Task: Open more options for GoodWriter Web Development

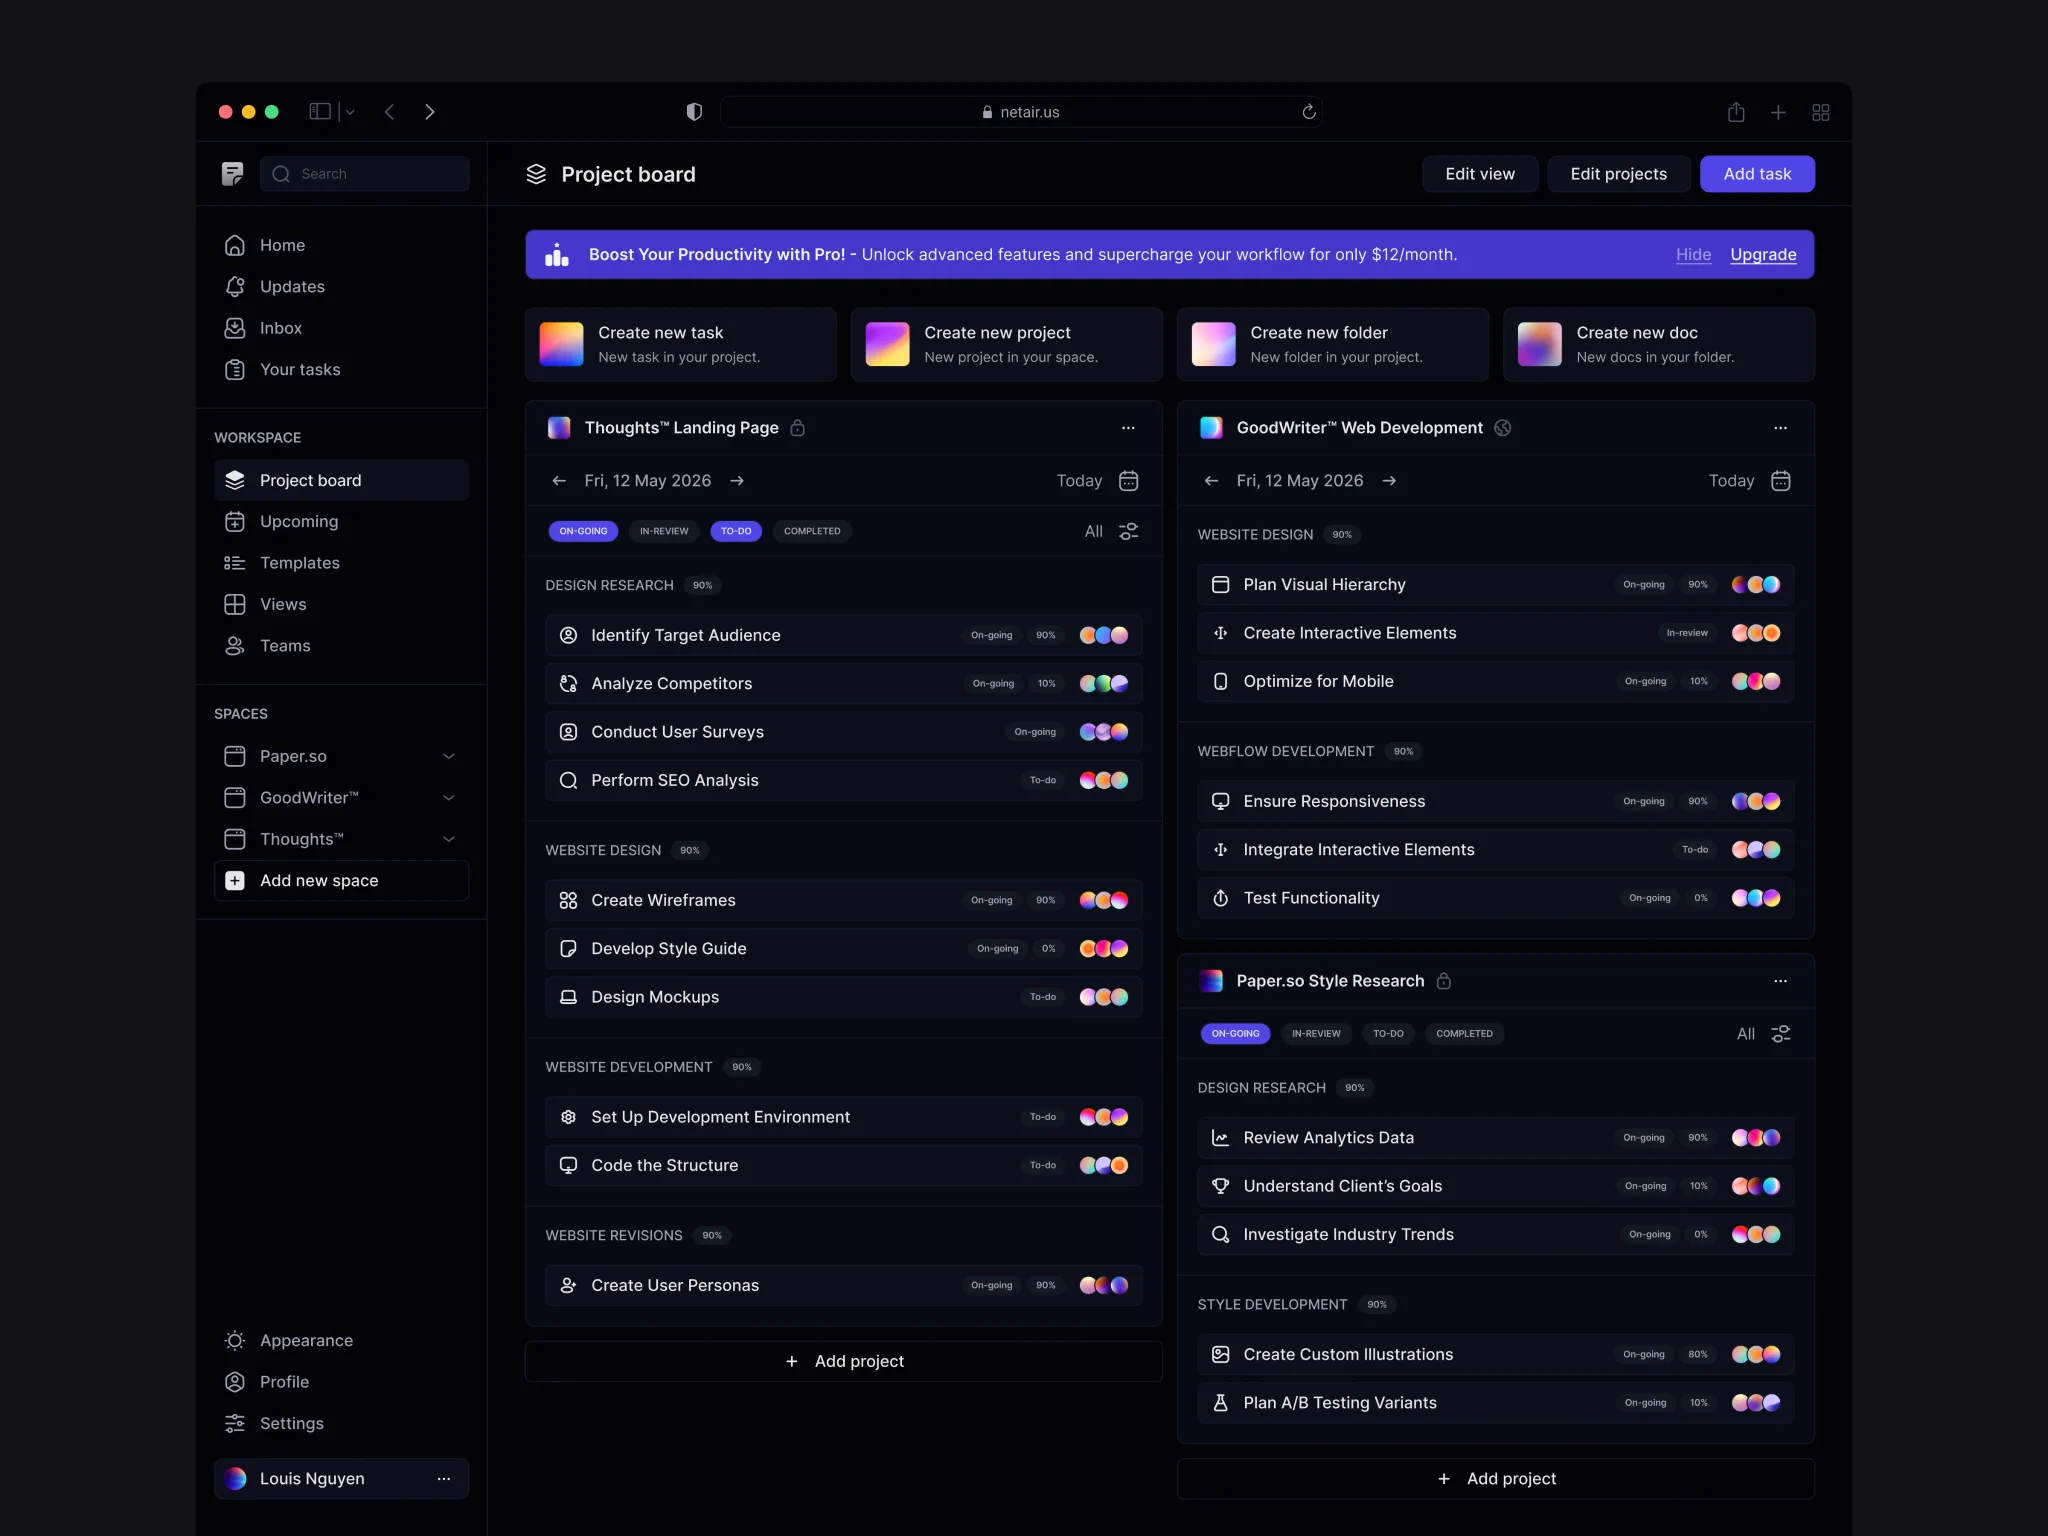Action: coord(1780,428)
